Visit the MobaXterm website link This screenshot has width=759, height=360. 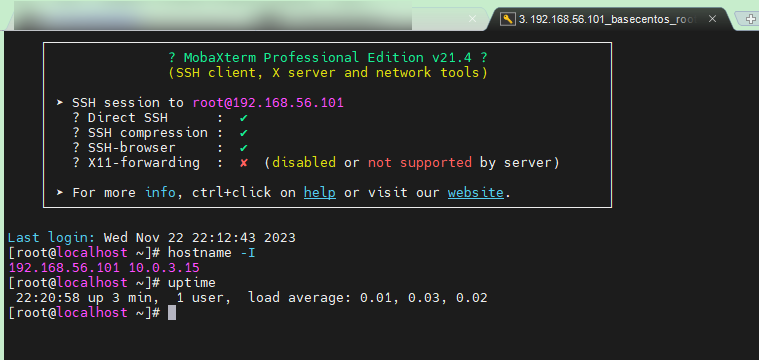point(475,193)
